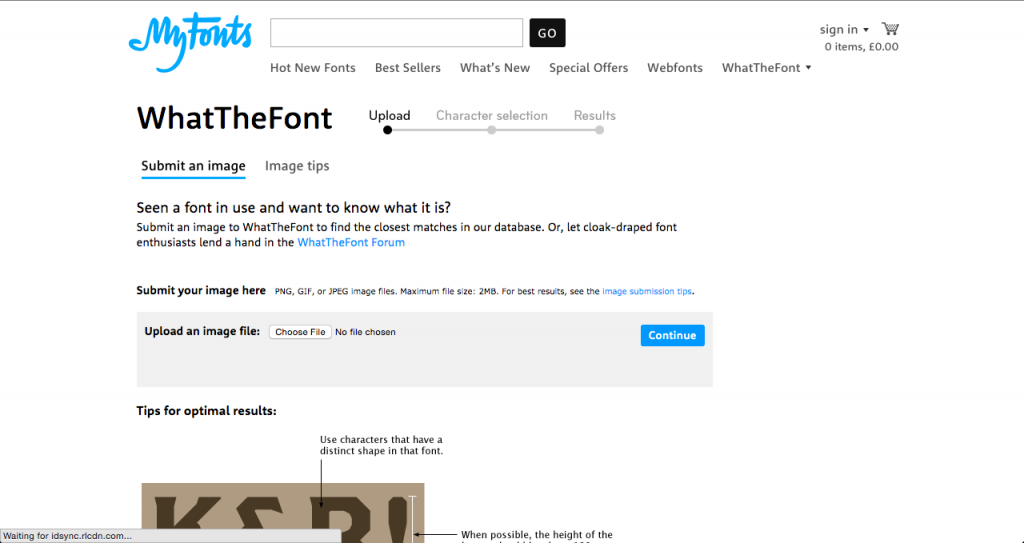Click the MyFonts logo
Viewport: 1024px width, 543px height.
pyautogui.click(x=190, y=42)
